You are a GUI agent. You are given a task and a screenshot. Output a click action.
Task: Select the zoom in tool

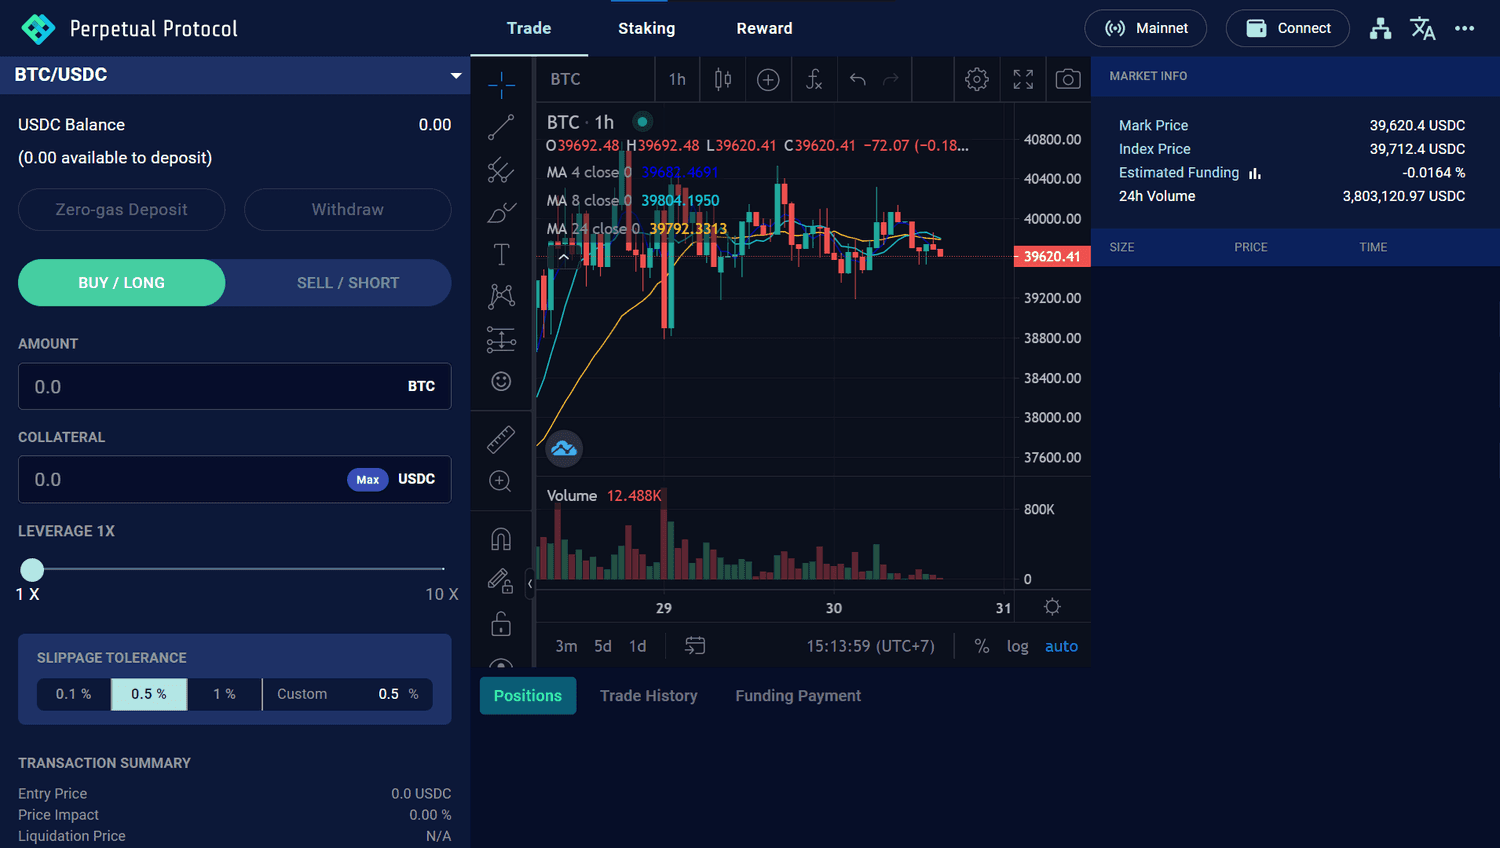coord(501,481)
